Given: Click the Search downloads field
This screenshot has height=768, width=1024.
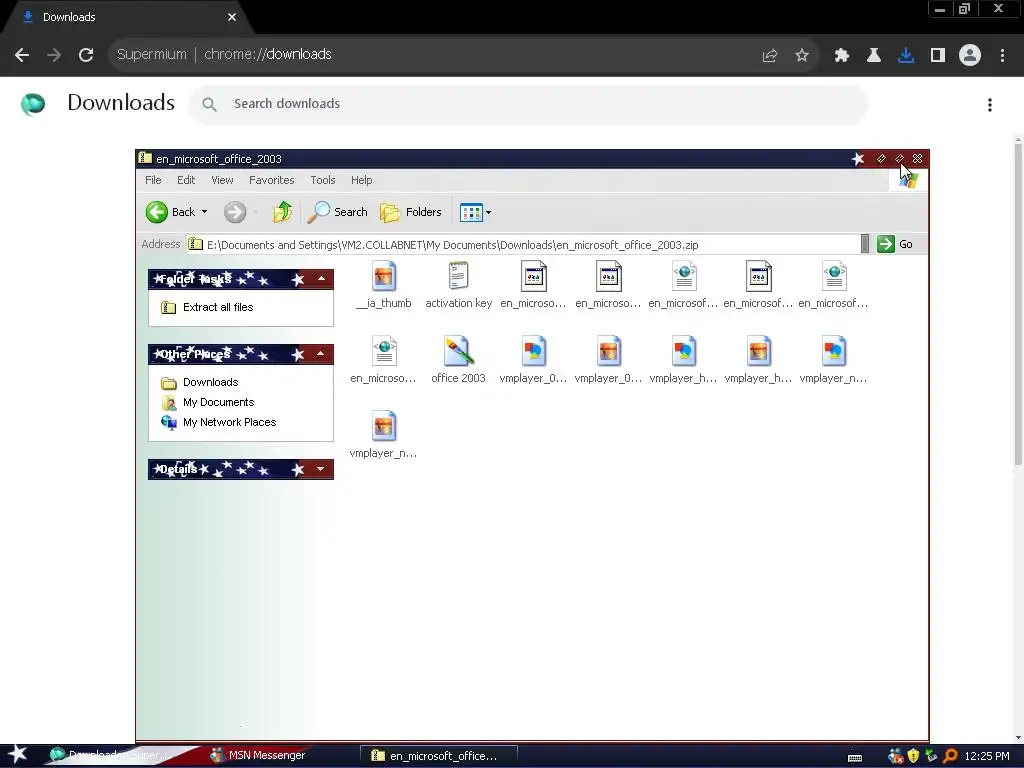Looking at the screenshot, I should pos(528,104).
